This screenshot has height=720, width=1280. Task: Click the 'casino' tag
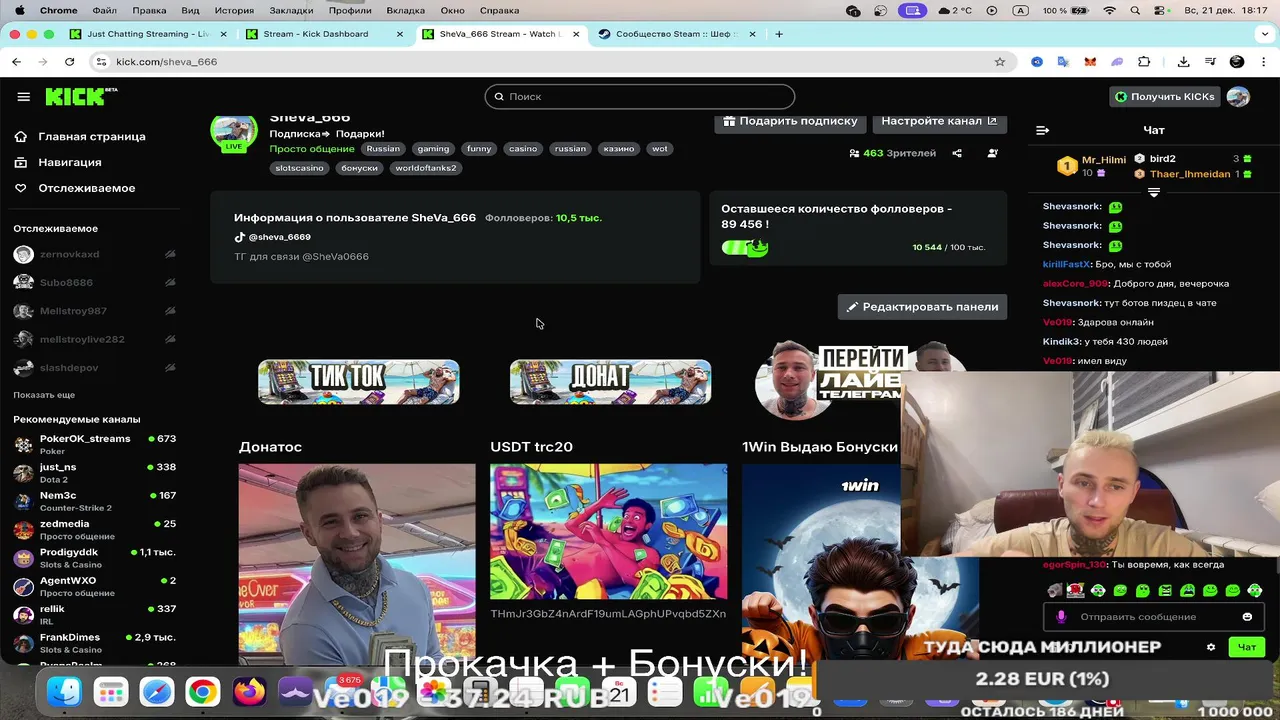(523, 149)
